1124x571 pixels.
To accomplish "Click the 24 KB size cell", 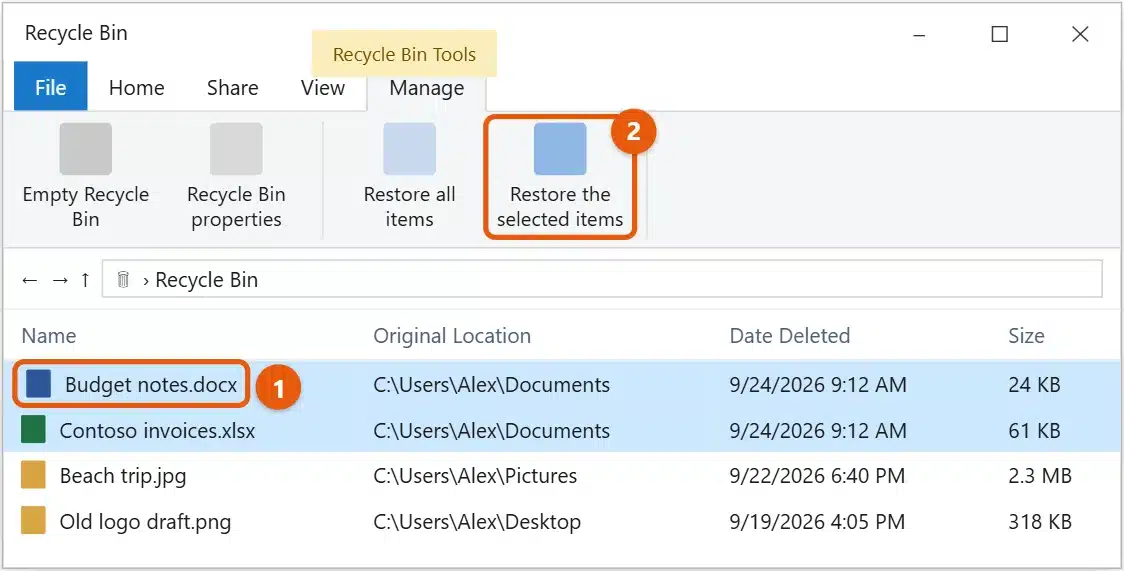I will pyautogui.click(x=1034, y=385).
